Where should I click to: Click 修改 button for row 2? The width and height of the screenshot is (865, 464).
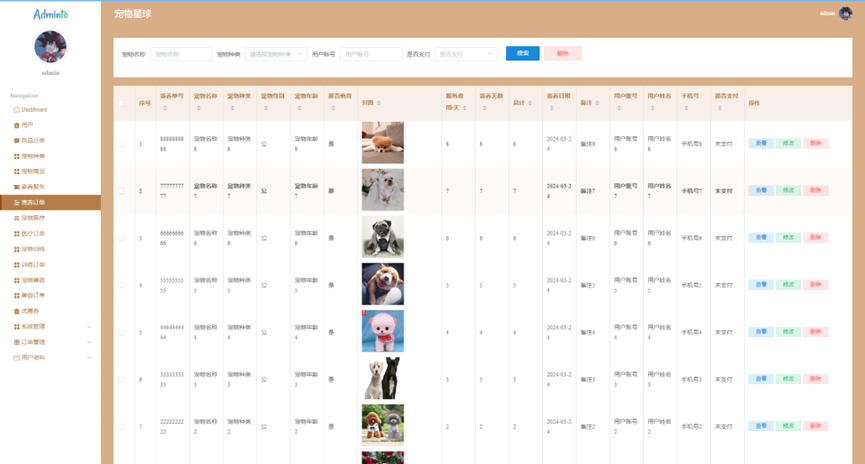[788, 190]
